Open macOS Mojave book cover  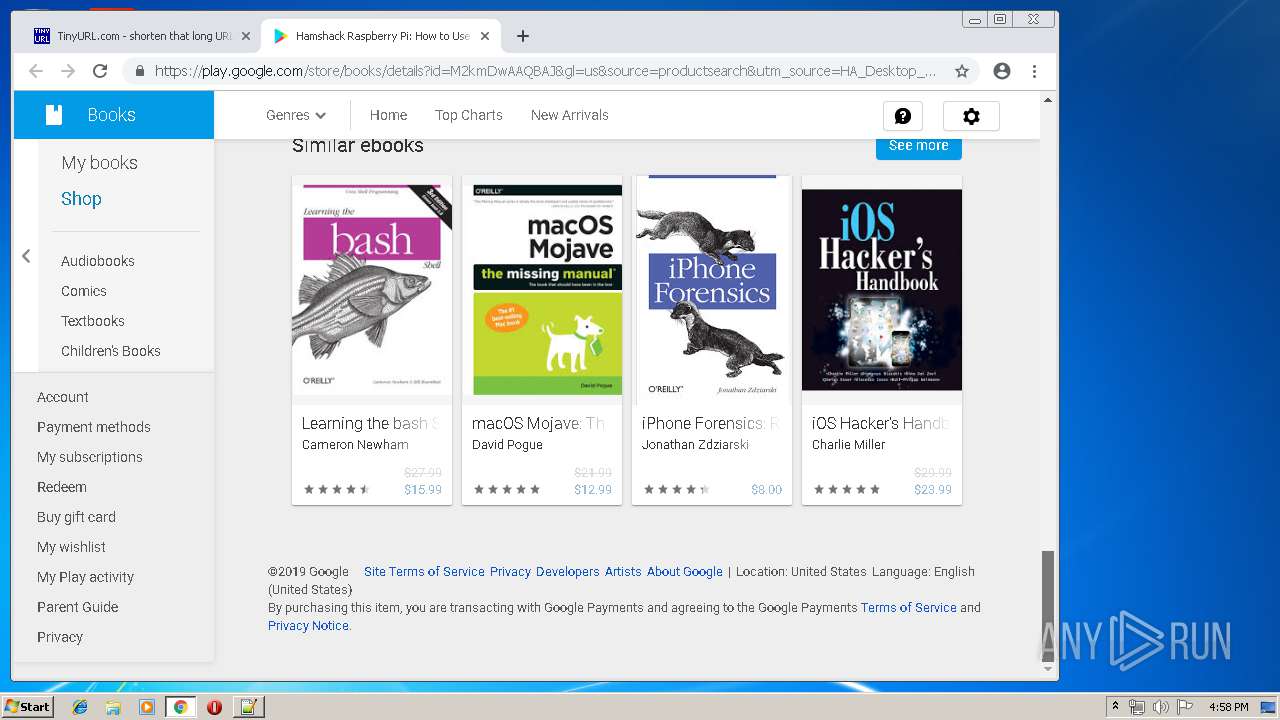pyautogui.click(x=542, y=289)
